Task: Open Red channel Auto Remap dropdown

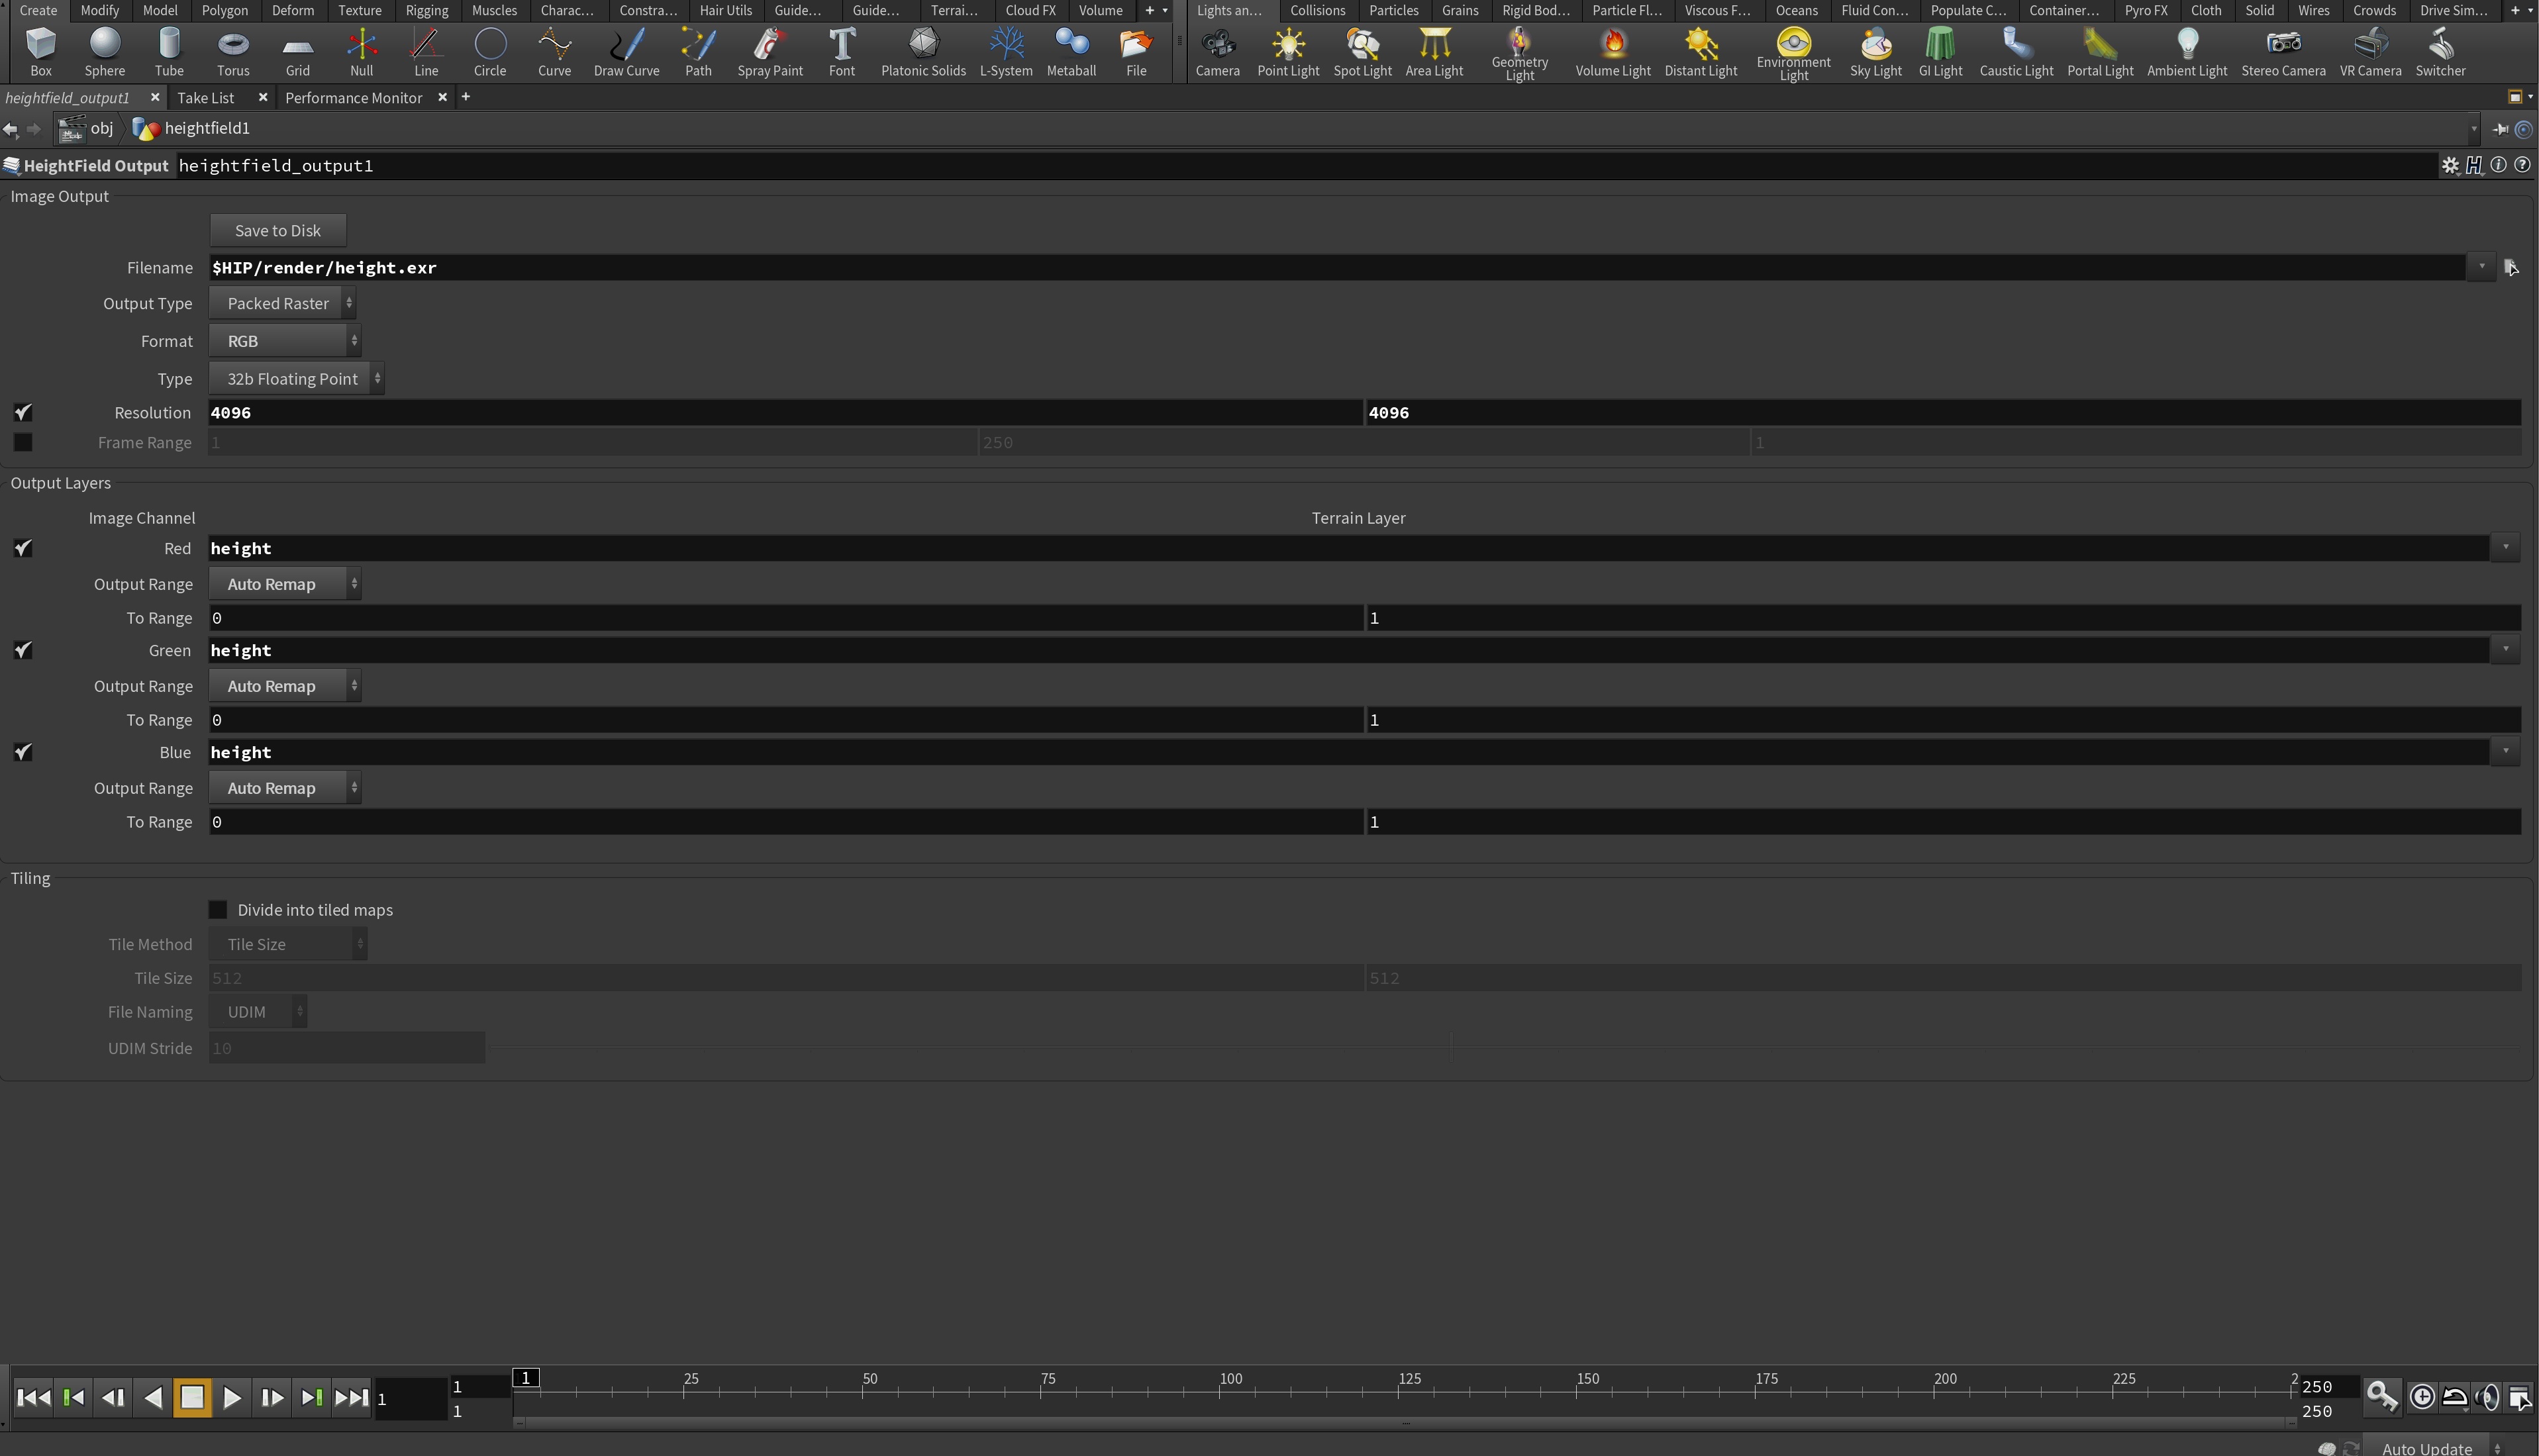Action: click(284, 584)
